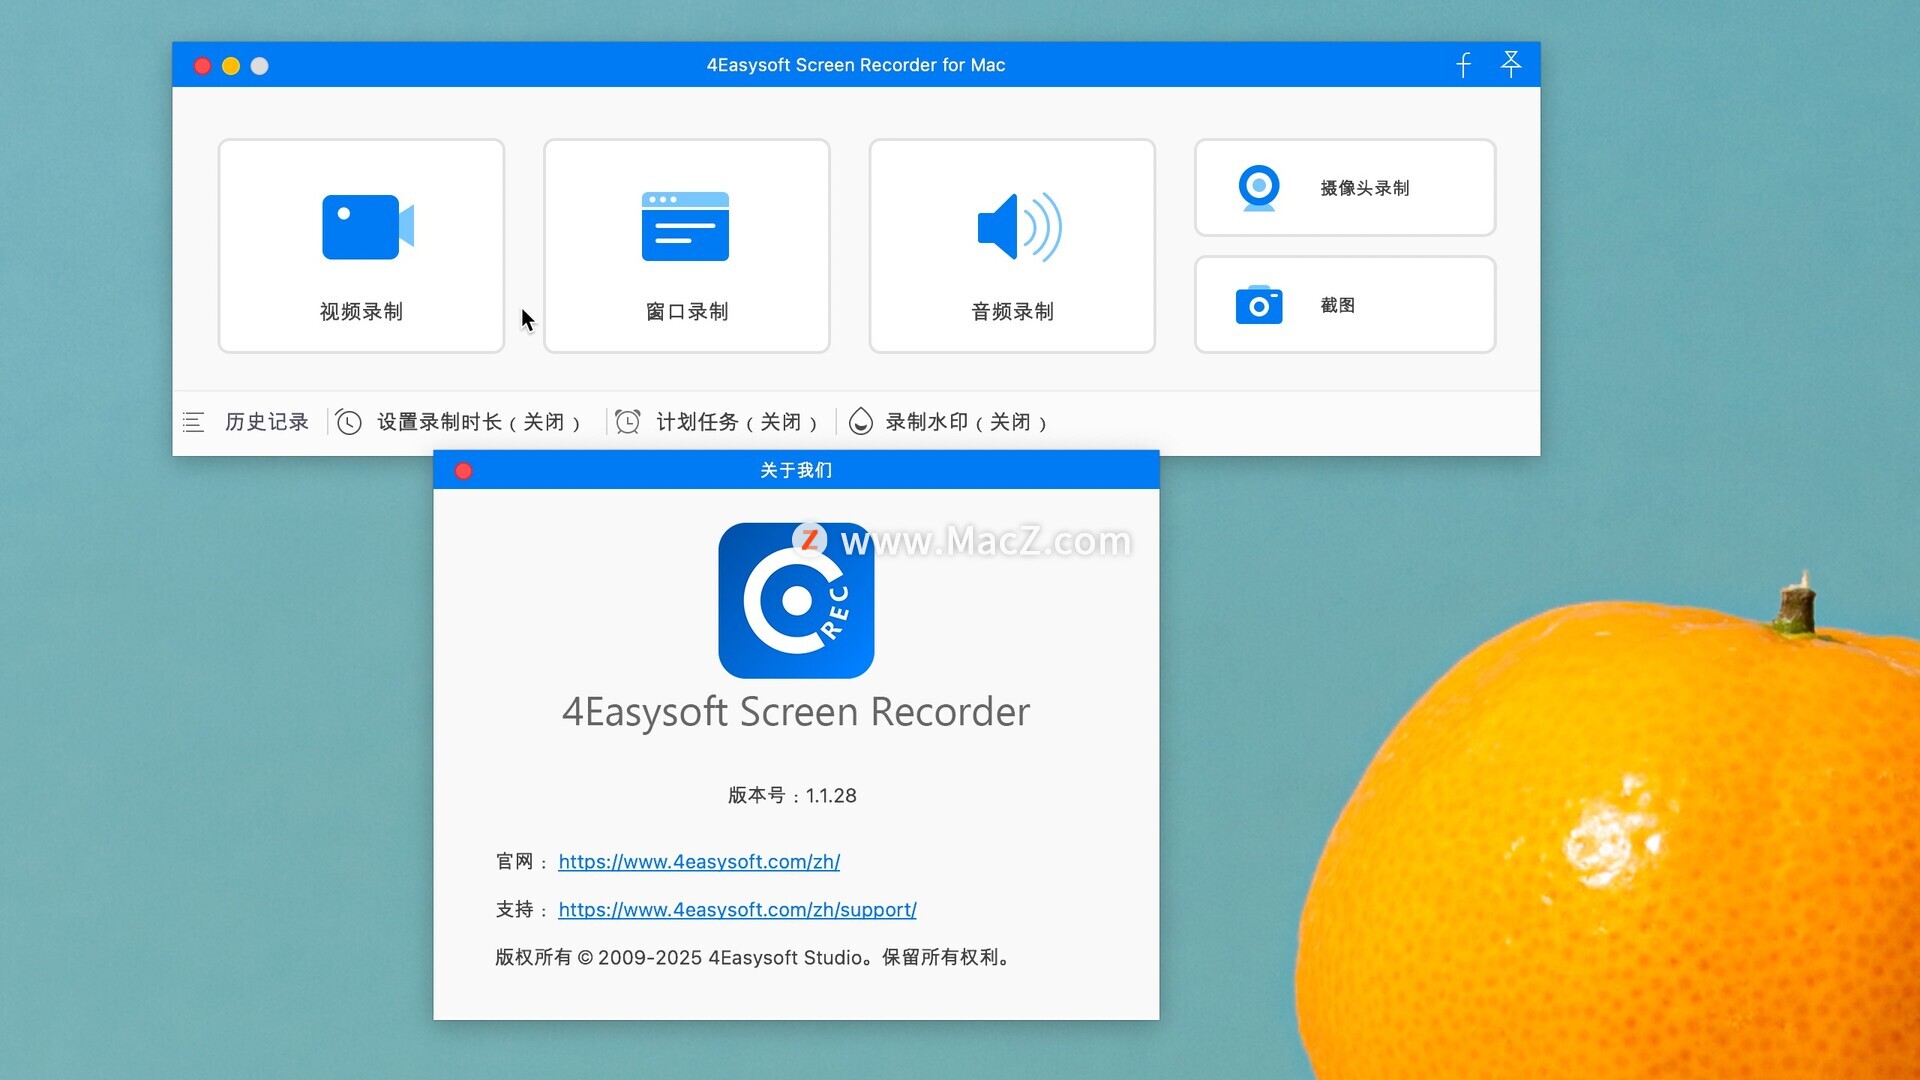
Task: Click the 4Easysoft Screen Recorder product name text
Action: pos(796,712)
